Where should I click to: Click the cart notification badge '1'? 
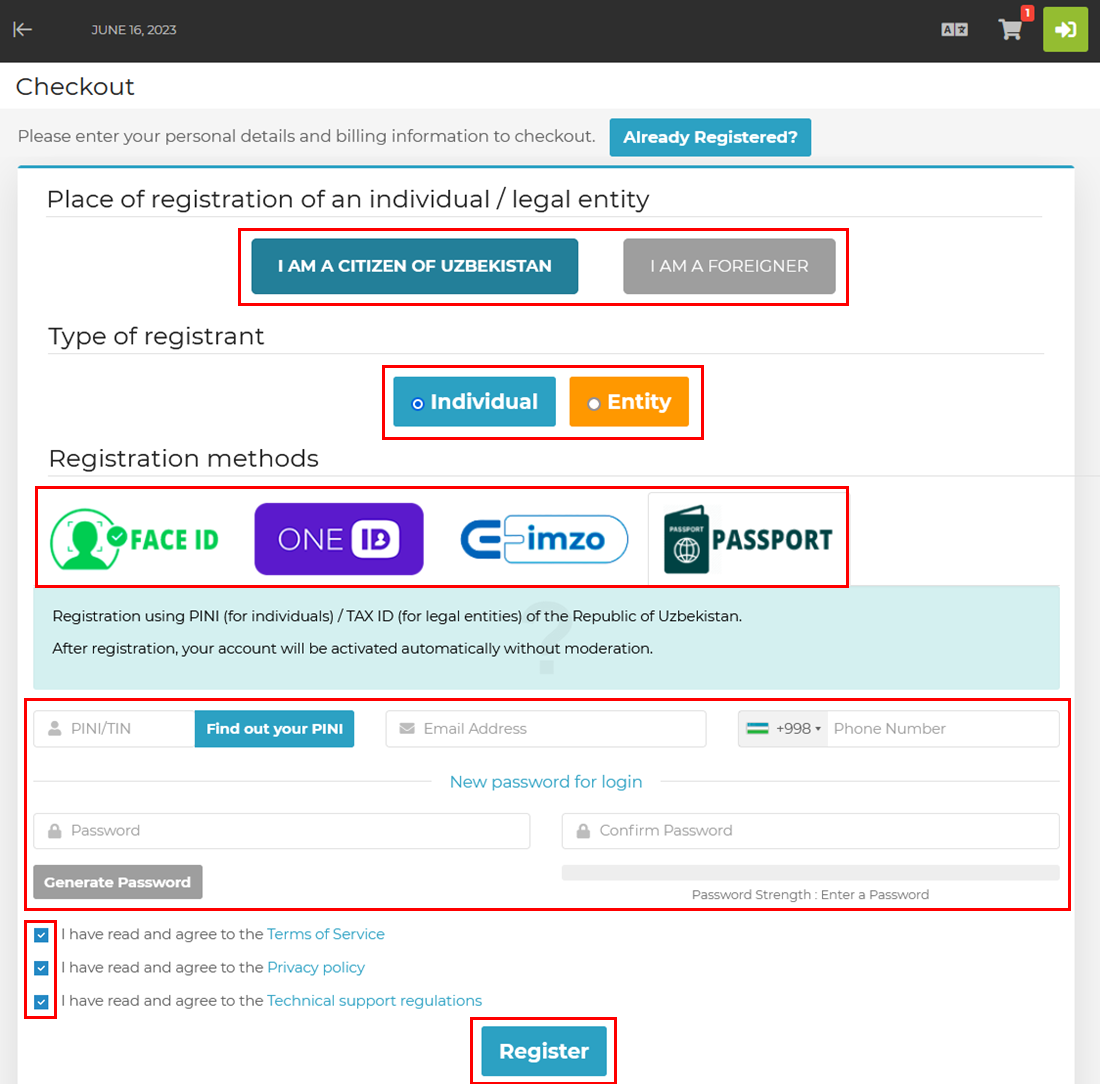(x=1027, y=13)
